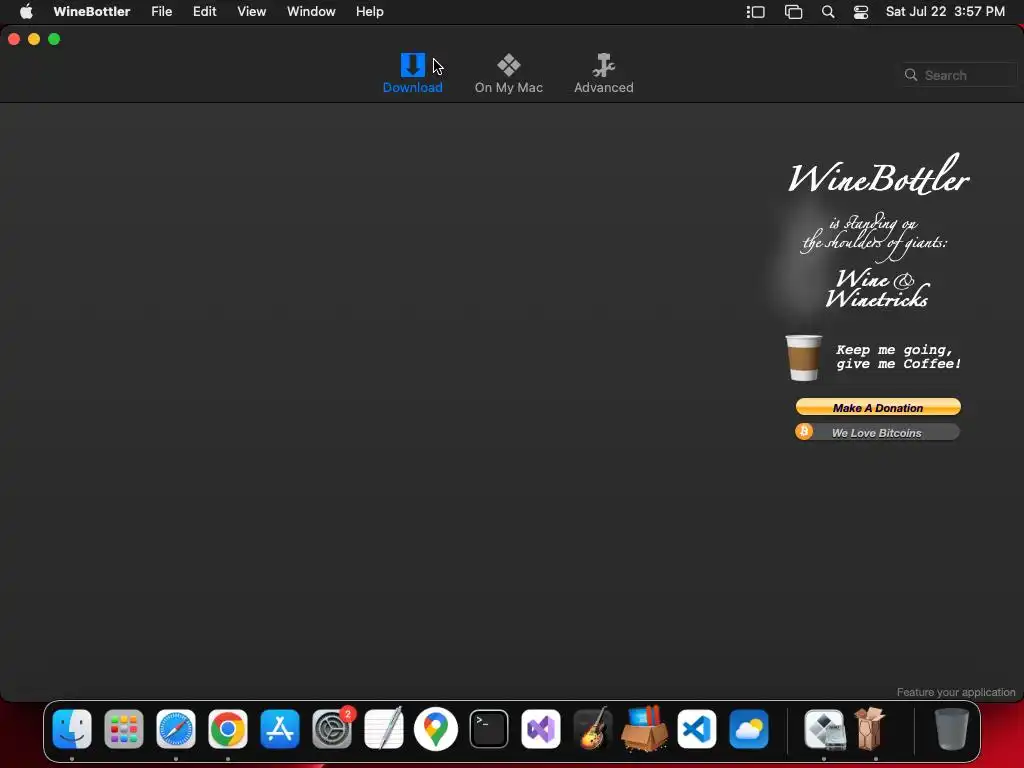Click the Download arrow icon
The width and height of the screenshot is (1024, 768).
[x=413, y=65]
